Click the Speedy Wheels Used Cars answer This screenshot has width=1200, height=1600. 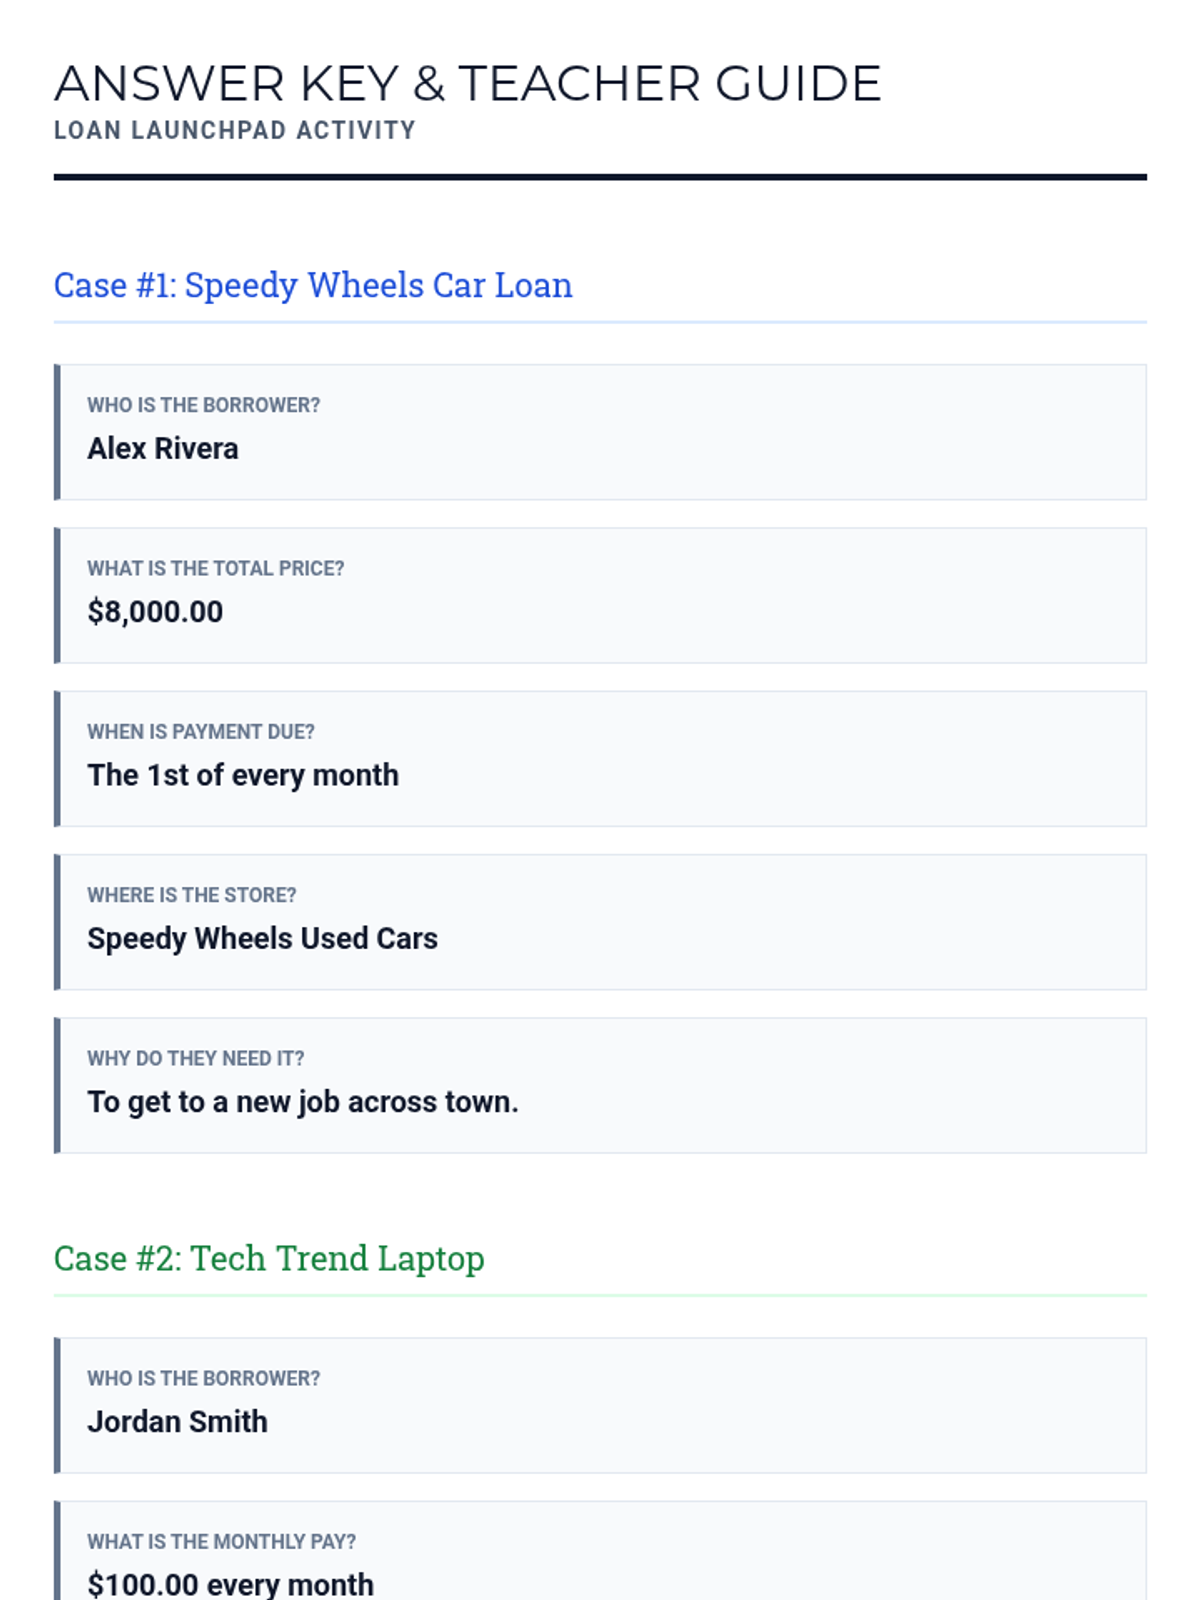[x=262, y=938]
